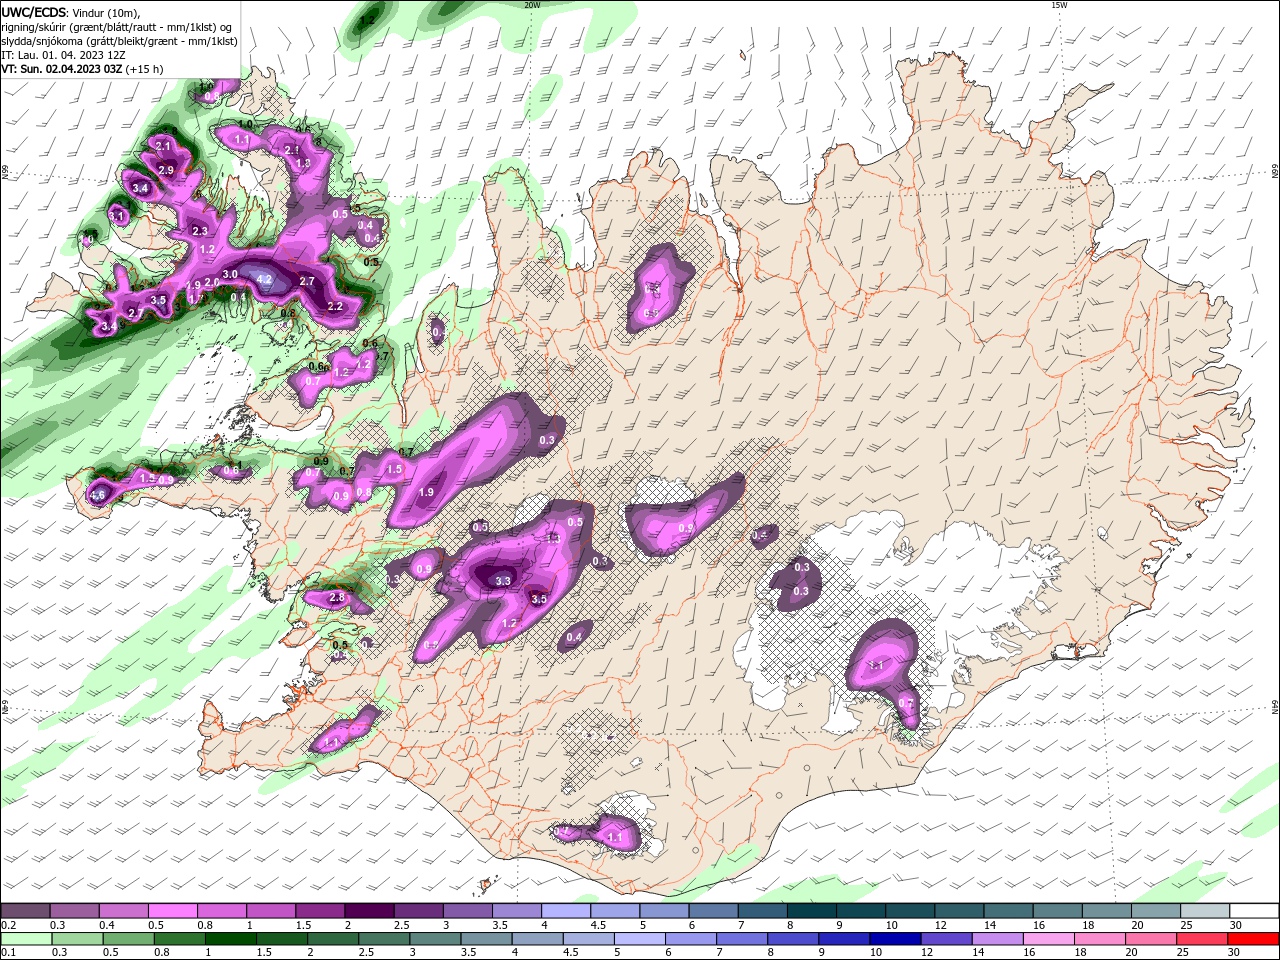Click the '15W' longitude label at top edge
The width and height of the screenshot is (1280, 960).
point(1058,5)
